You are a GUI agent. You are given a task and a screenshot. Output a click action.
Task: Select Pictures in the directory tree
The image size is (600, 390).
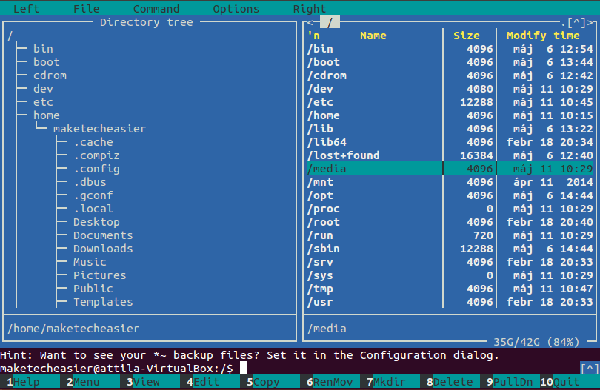pos(100,275)
